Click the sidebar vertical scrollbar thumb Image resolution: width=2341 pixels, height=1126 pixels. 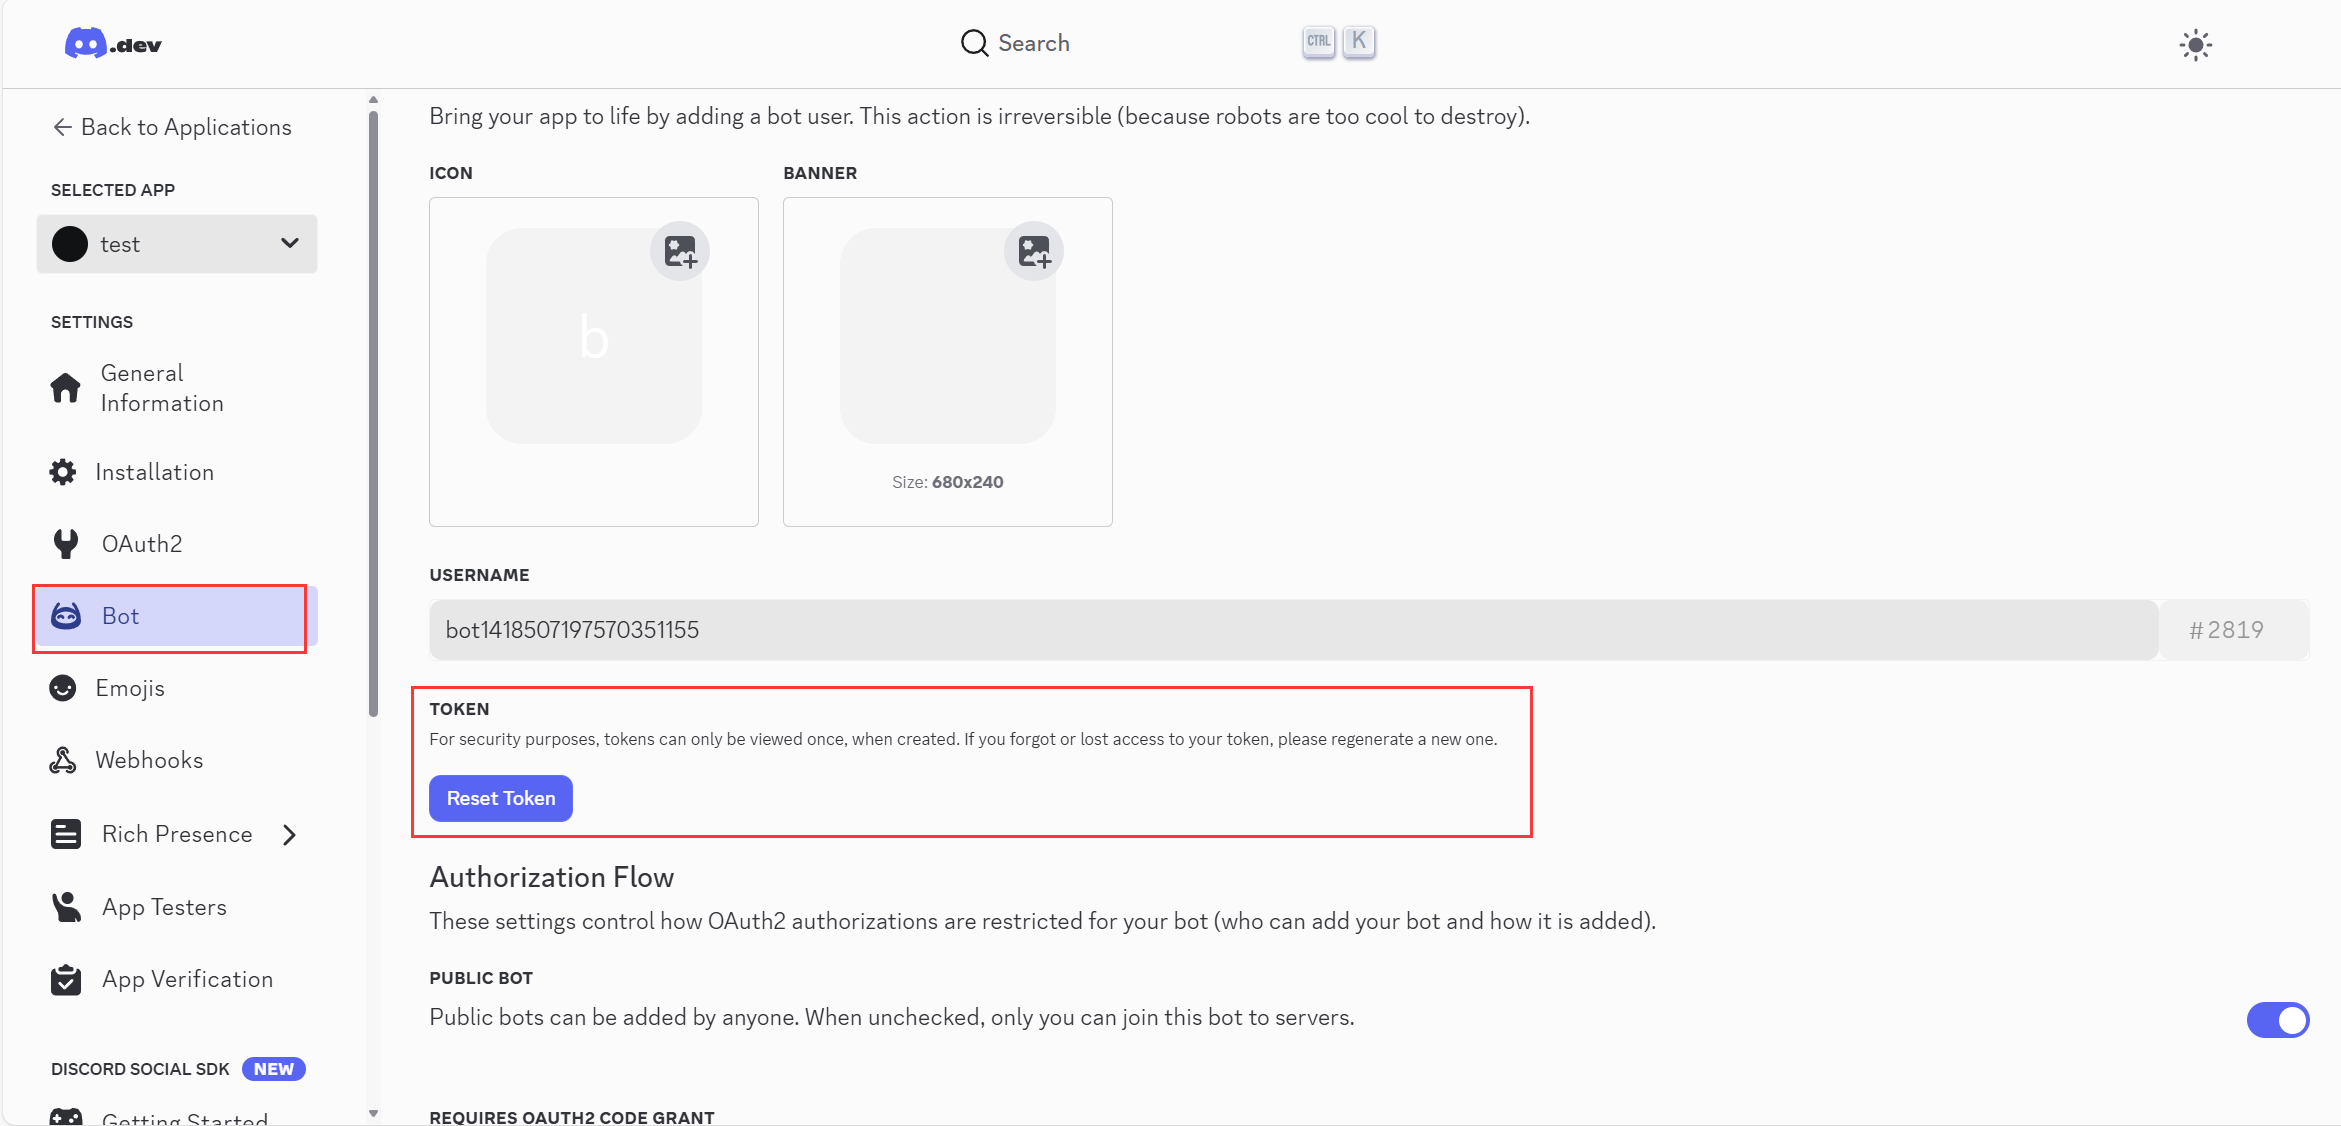(373, 414)
